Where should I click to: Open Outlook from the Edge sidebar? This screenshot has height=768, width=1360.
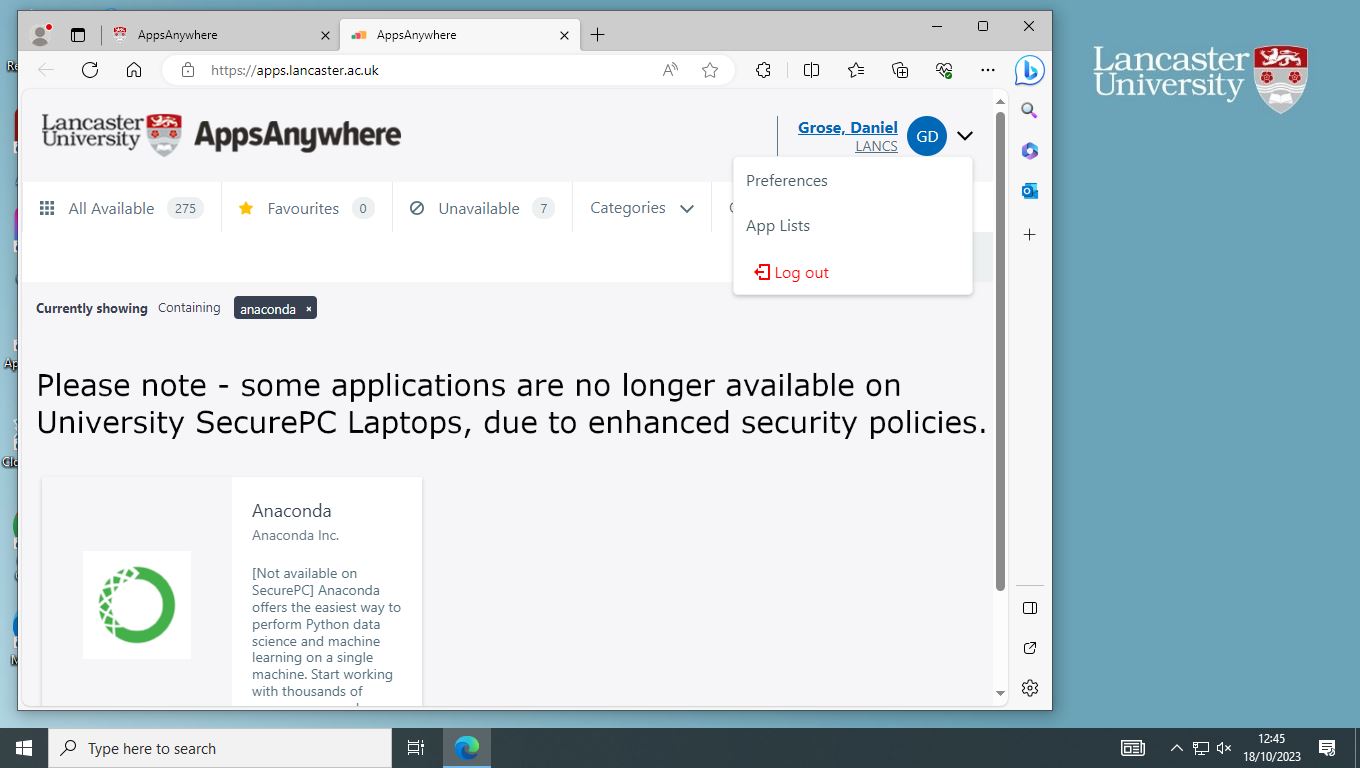tap(1029, 190)
